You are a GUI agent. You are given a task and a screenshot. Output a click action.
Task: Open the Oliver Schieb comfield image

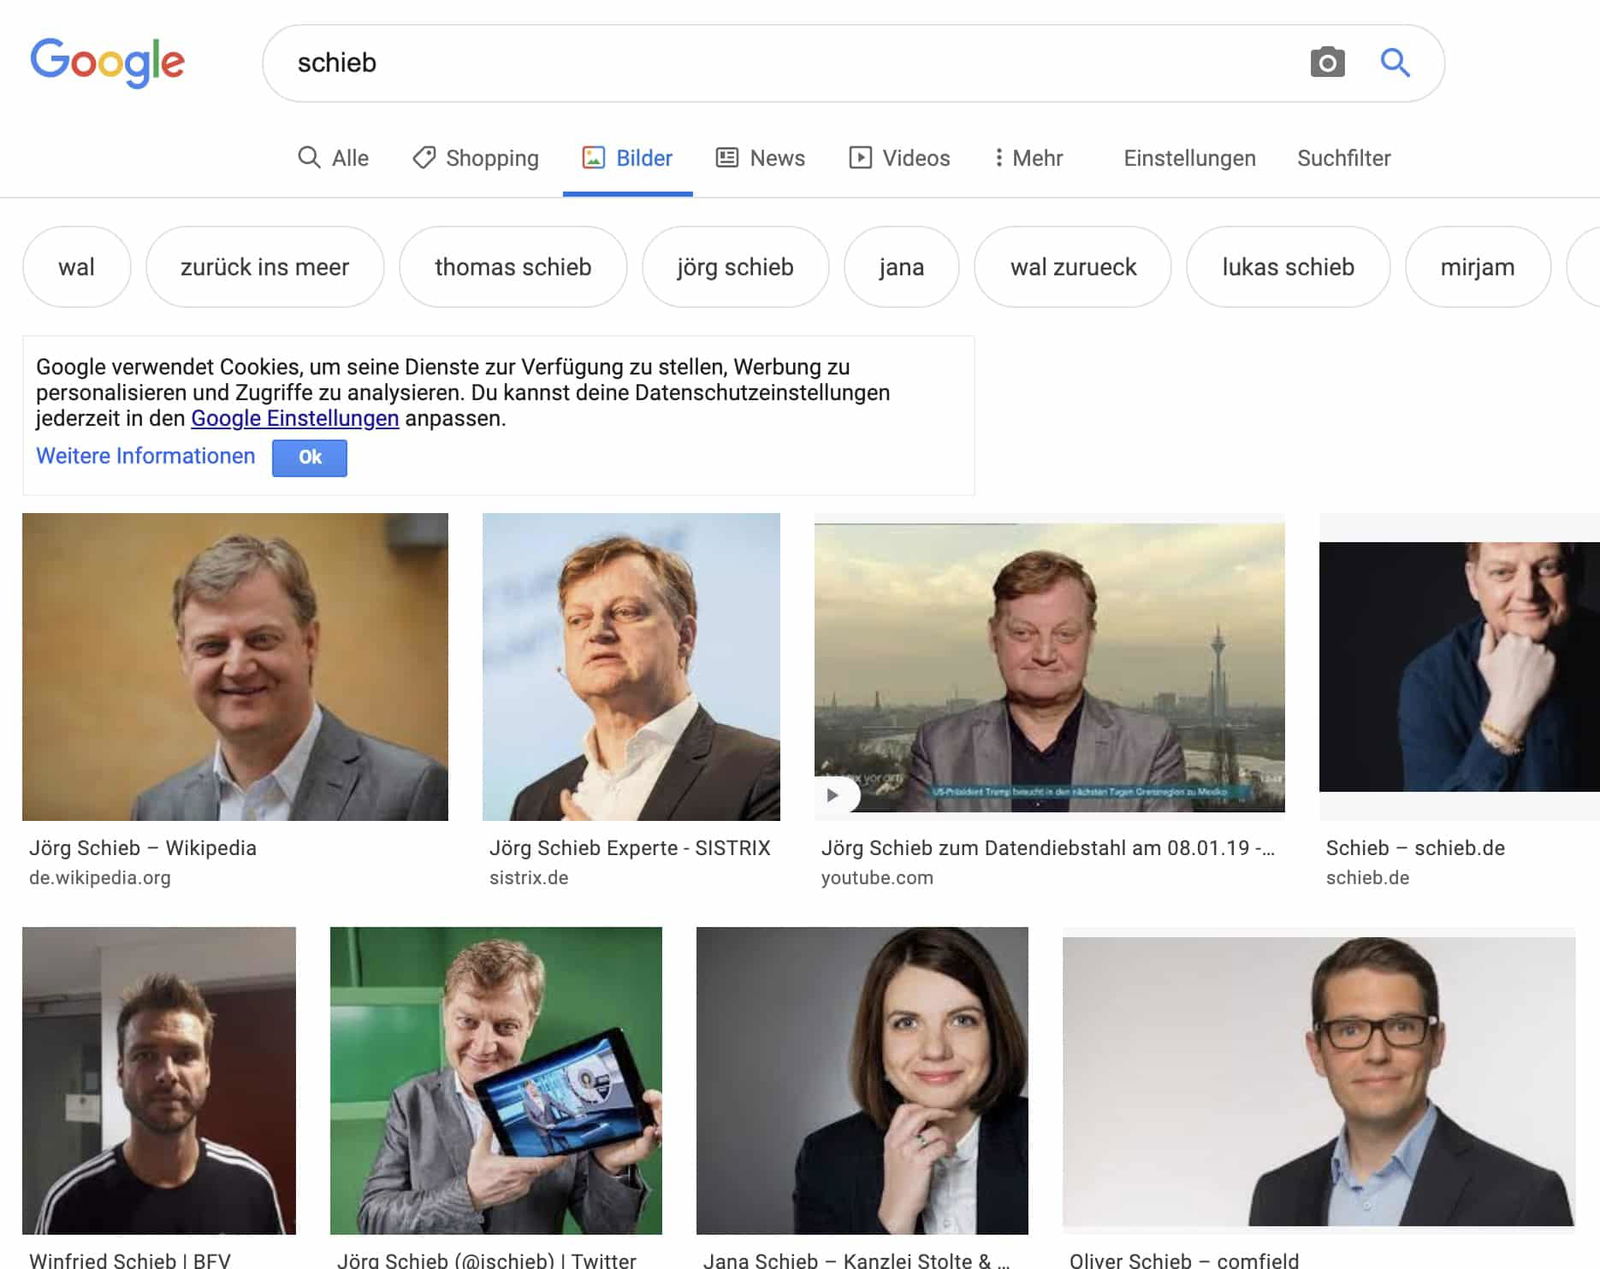tap(1318, 1080)
